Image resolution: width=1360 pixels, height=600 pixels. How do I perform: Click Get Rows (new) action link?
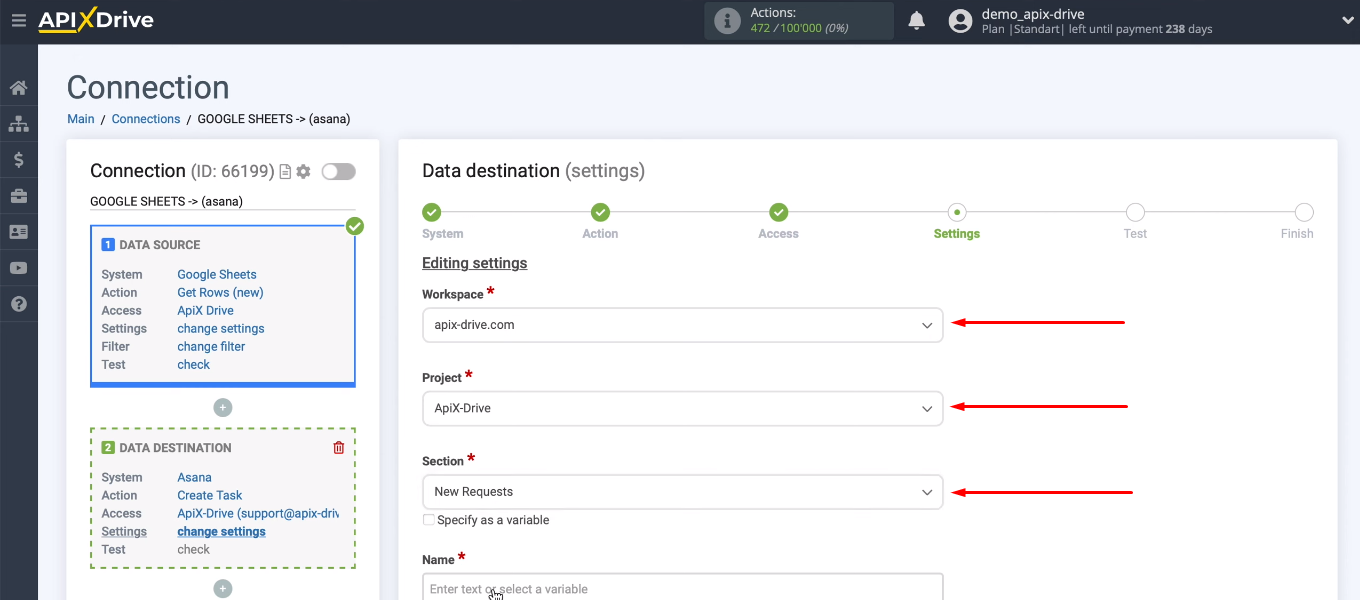tap(220, 293)
